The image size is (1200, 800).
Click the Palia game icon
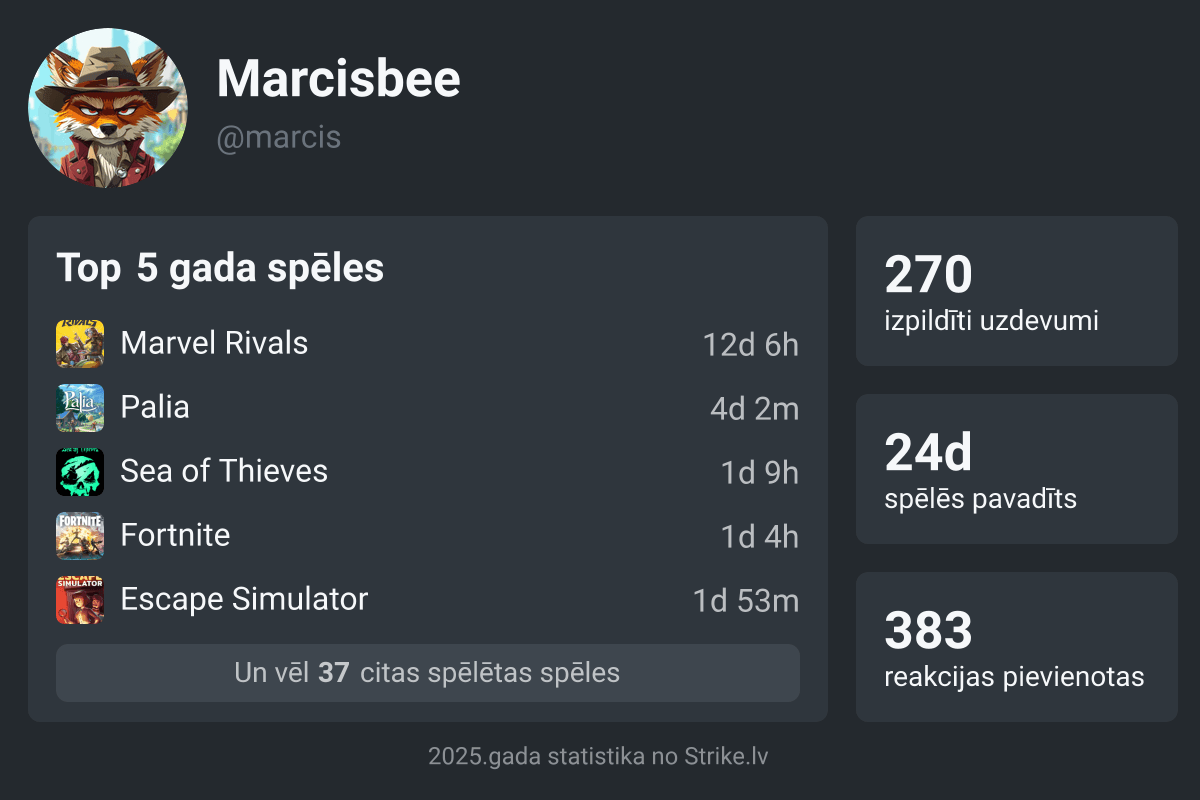tap(80, 408)
